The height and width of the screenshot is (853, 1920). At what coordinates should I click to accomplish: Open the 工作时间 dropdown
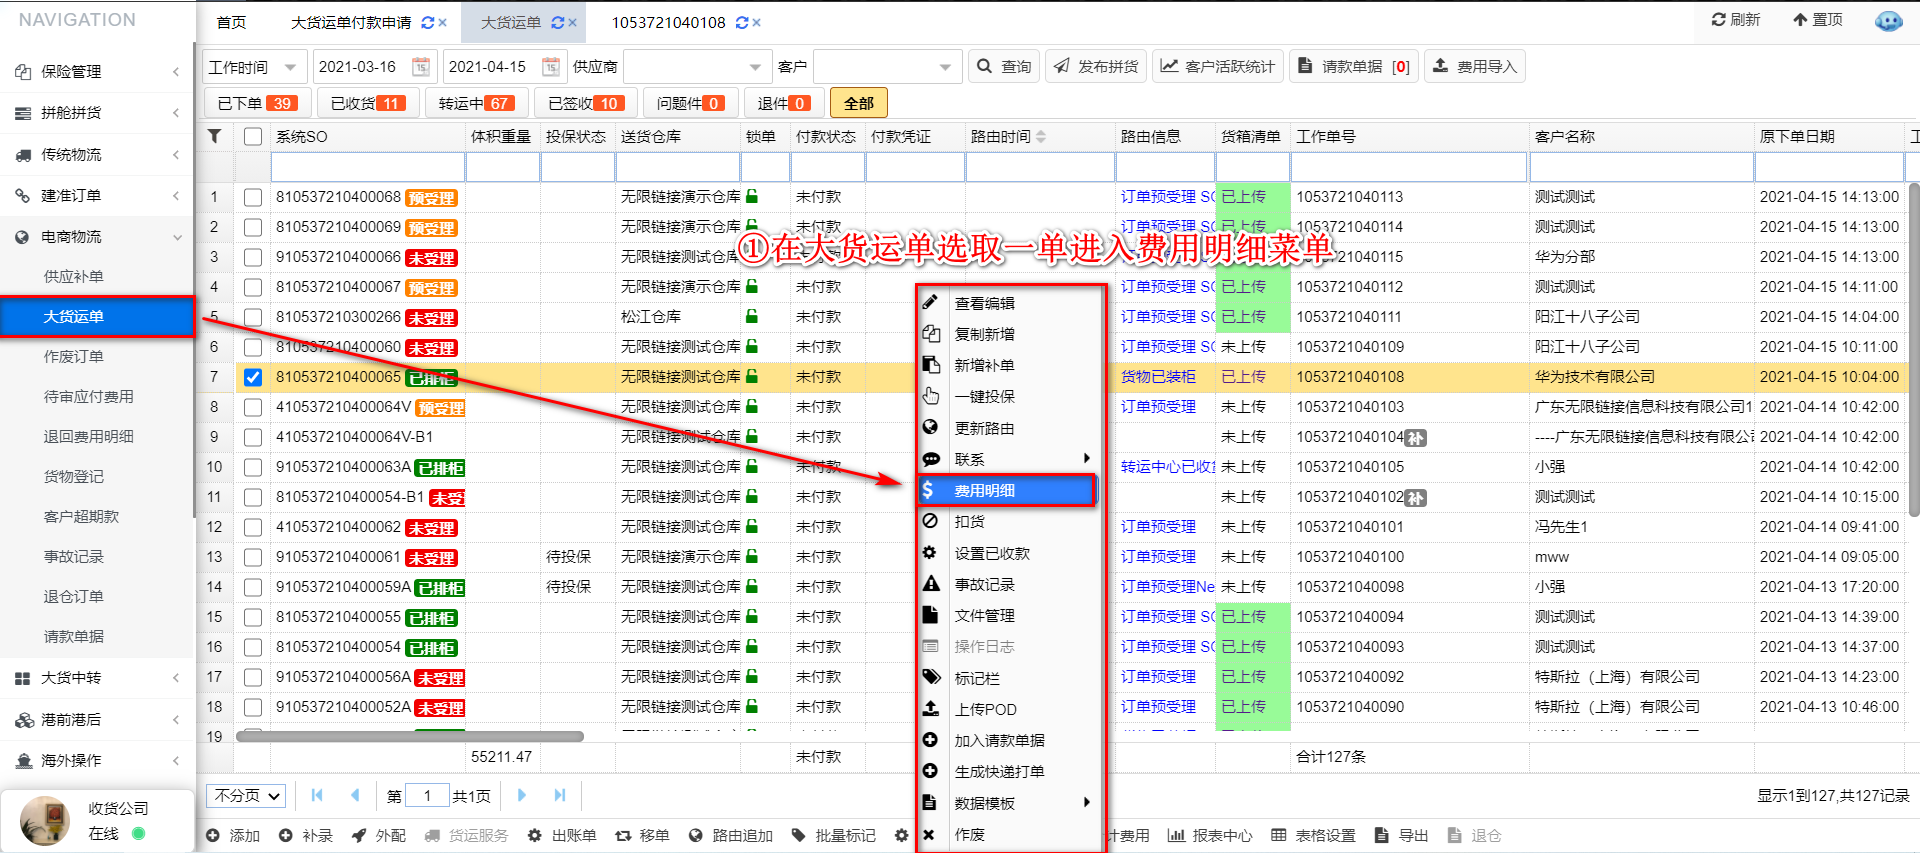pyautogui.click(x=253, y=67)
